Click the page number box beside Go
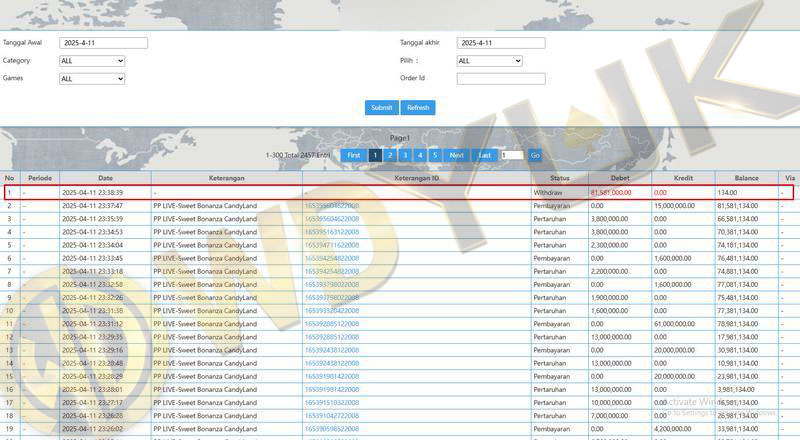Screen dimensions: 800x440 (511, 155)
